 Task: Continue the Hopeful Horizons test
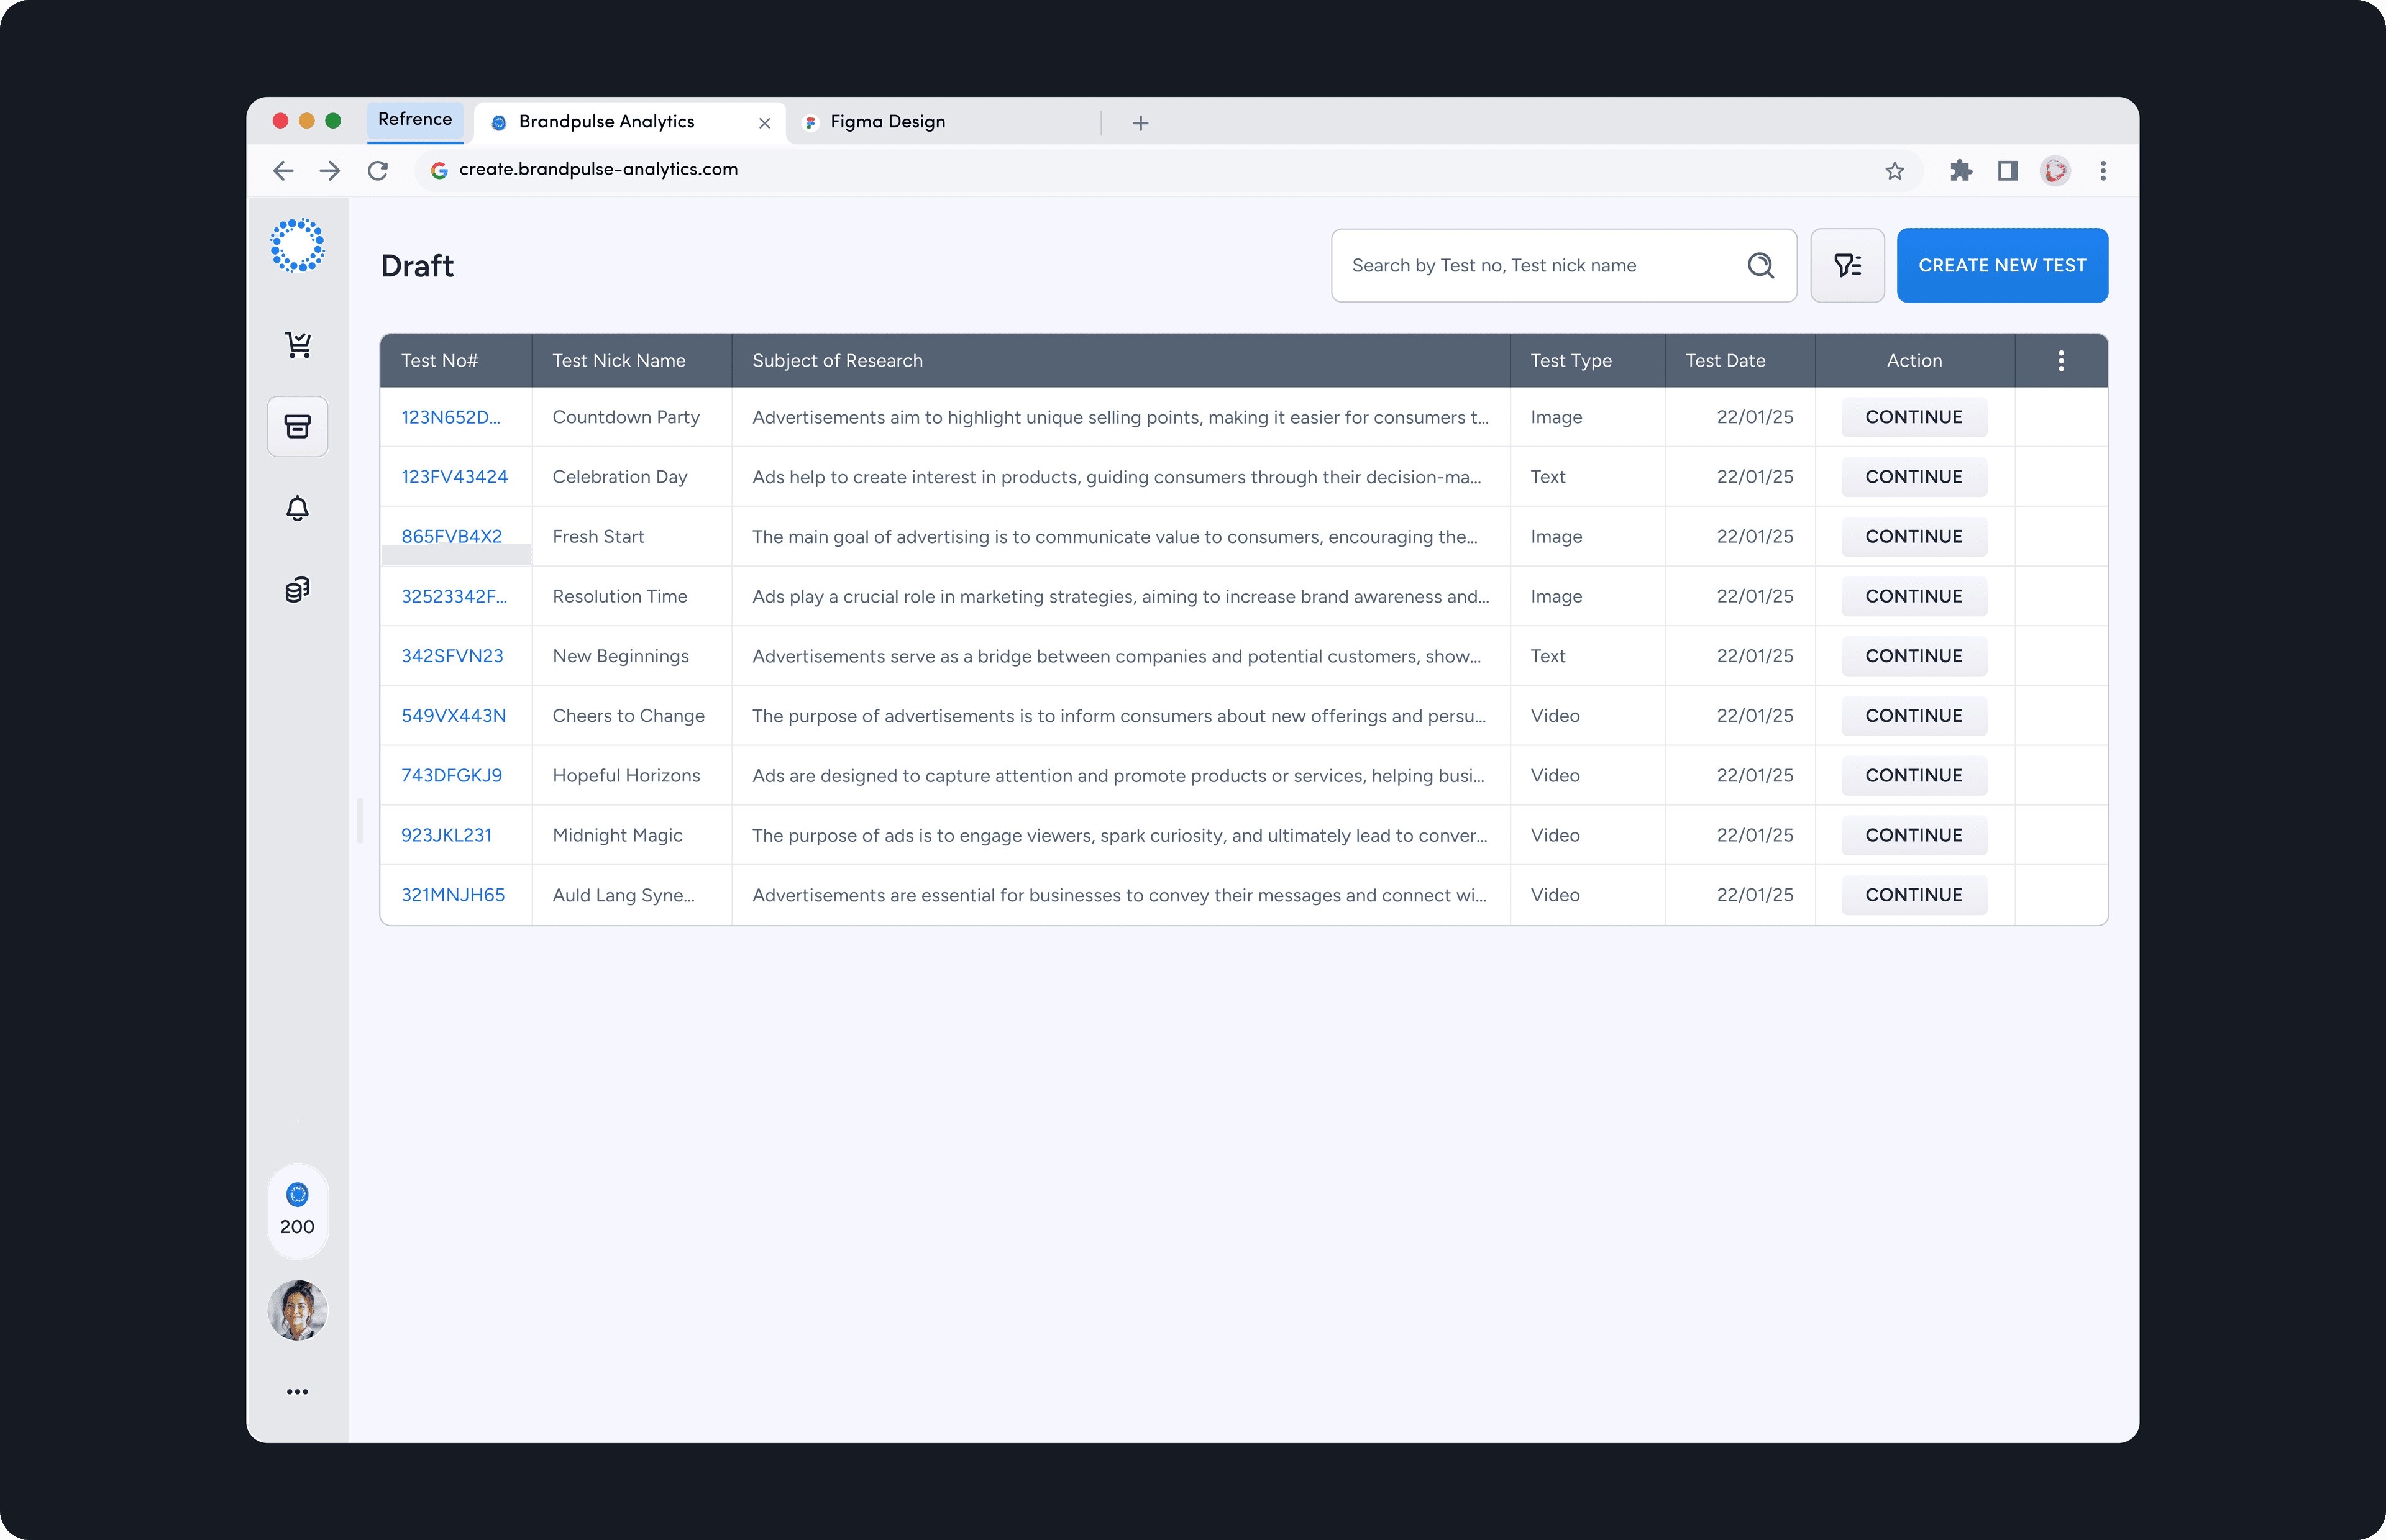tap(1913, 776)
